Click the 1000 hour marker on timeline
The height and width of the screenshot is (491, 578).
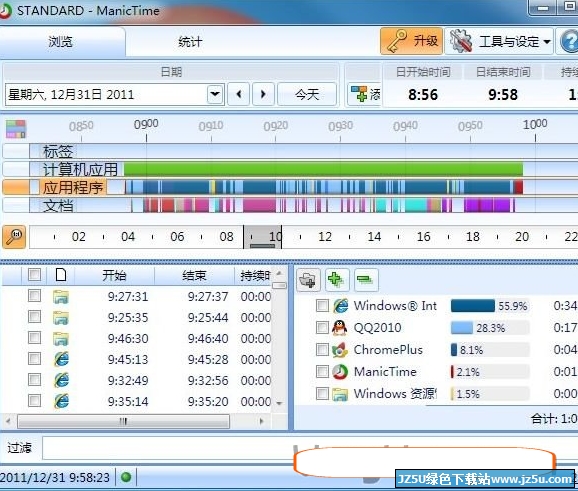(535, 124)
